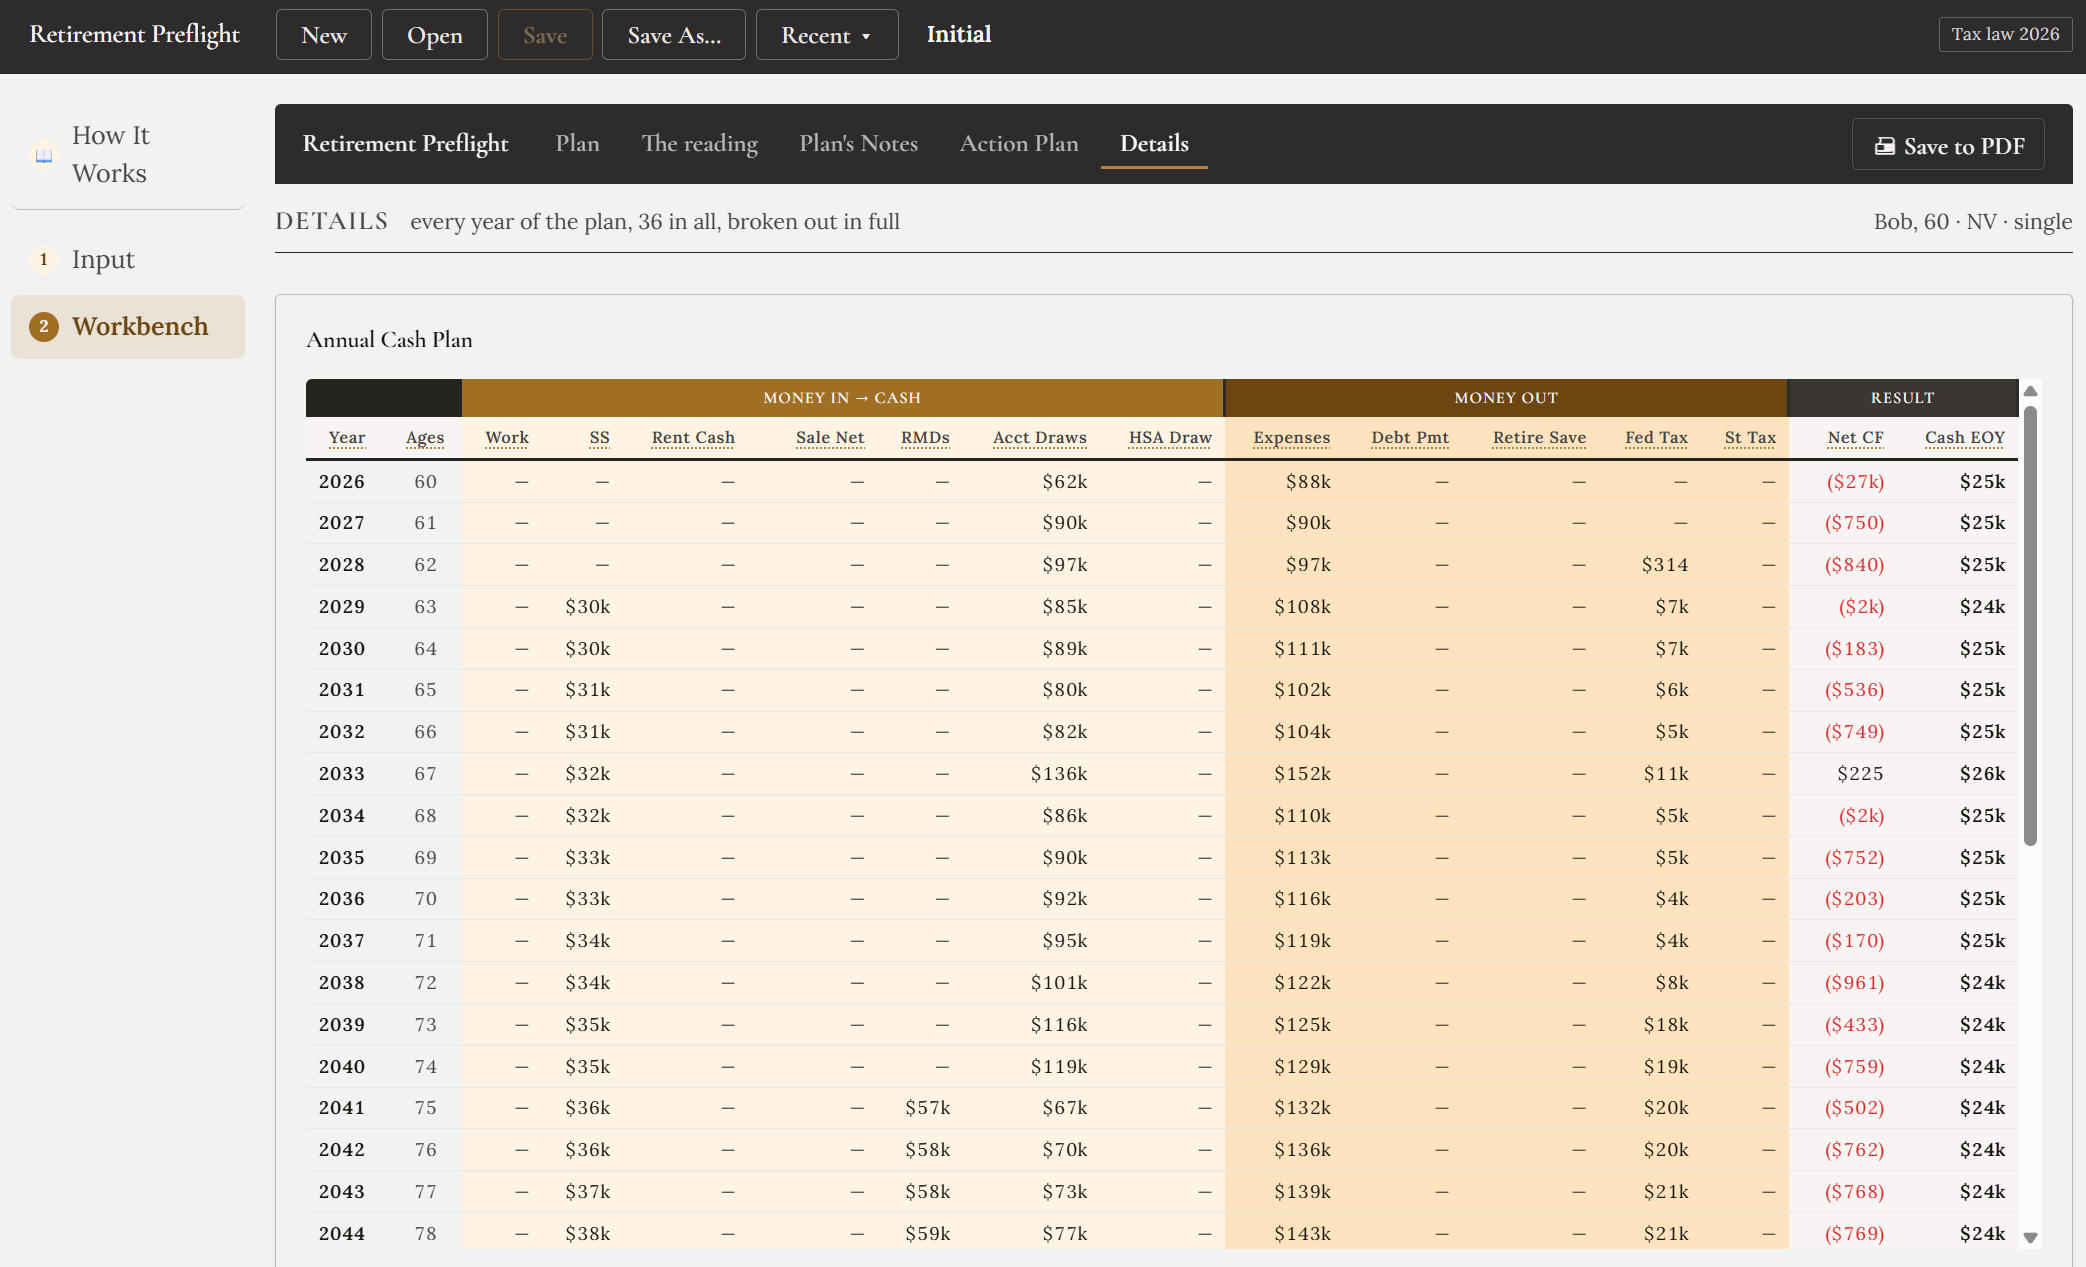
Task: Click the Rent Cash column header
Action: click(x=693, y=438)
